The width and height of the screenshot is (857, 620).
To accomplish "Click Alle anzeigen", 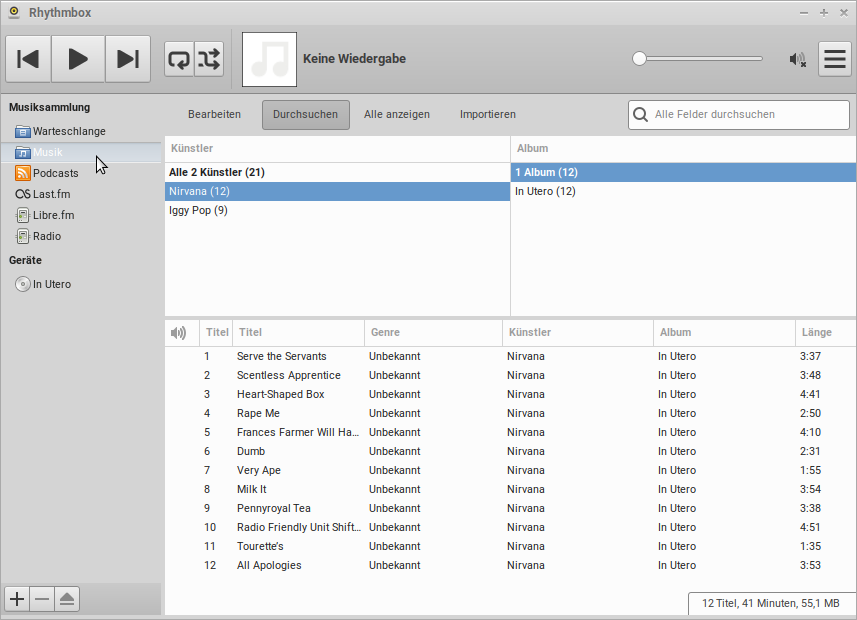I will (x=397, y=114).
